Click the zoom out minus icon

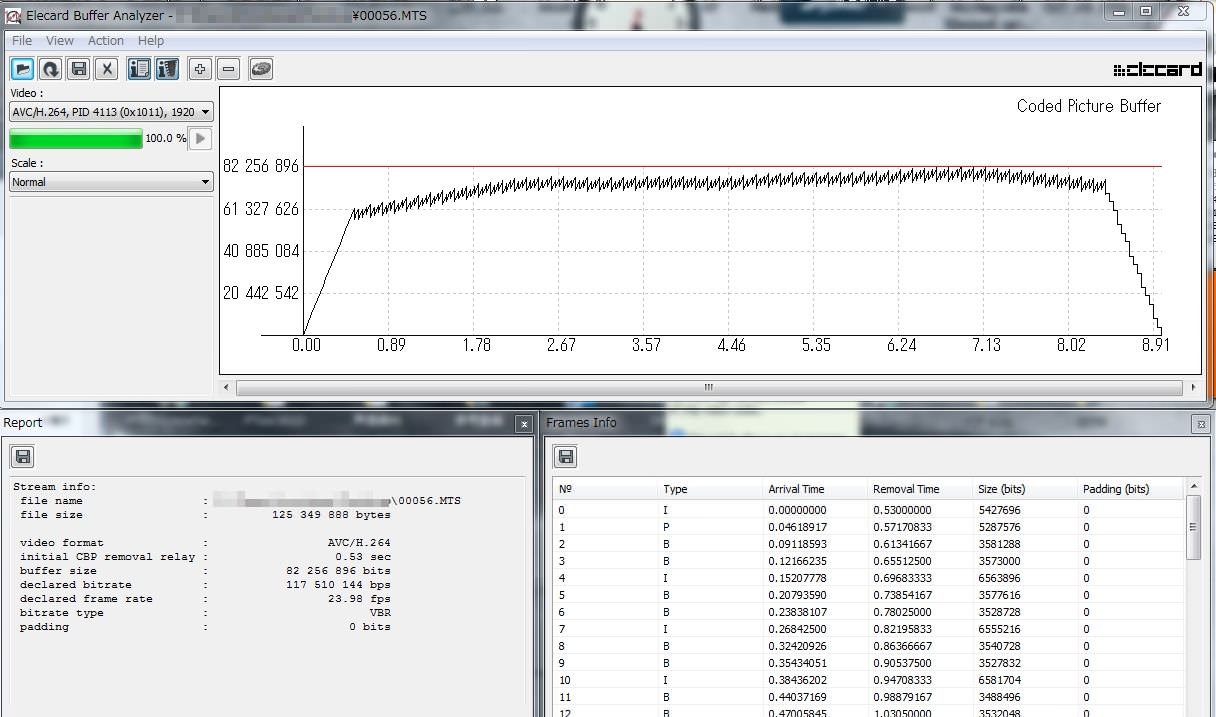point(229,69)
